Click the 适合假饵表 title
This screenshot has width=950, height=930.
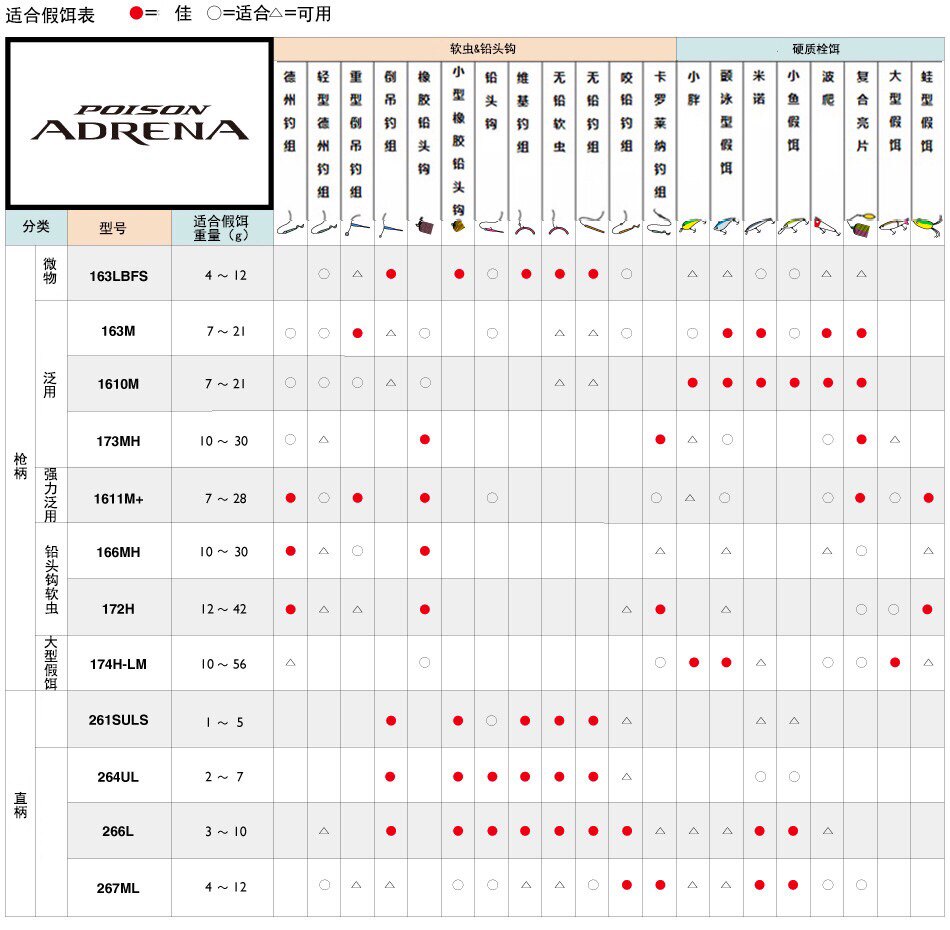pos(50,15)
